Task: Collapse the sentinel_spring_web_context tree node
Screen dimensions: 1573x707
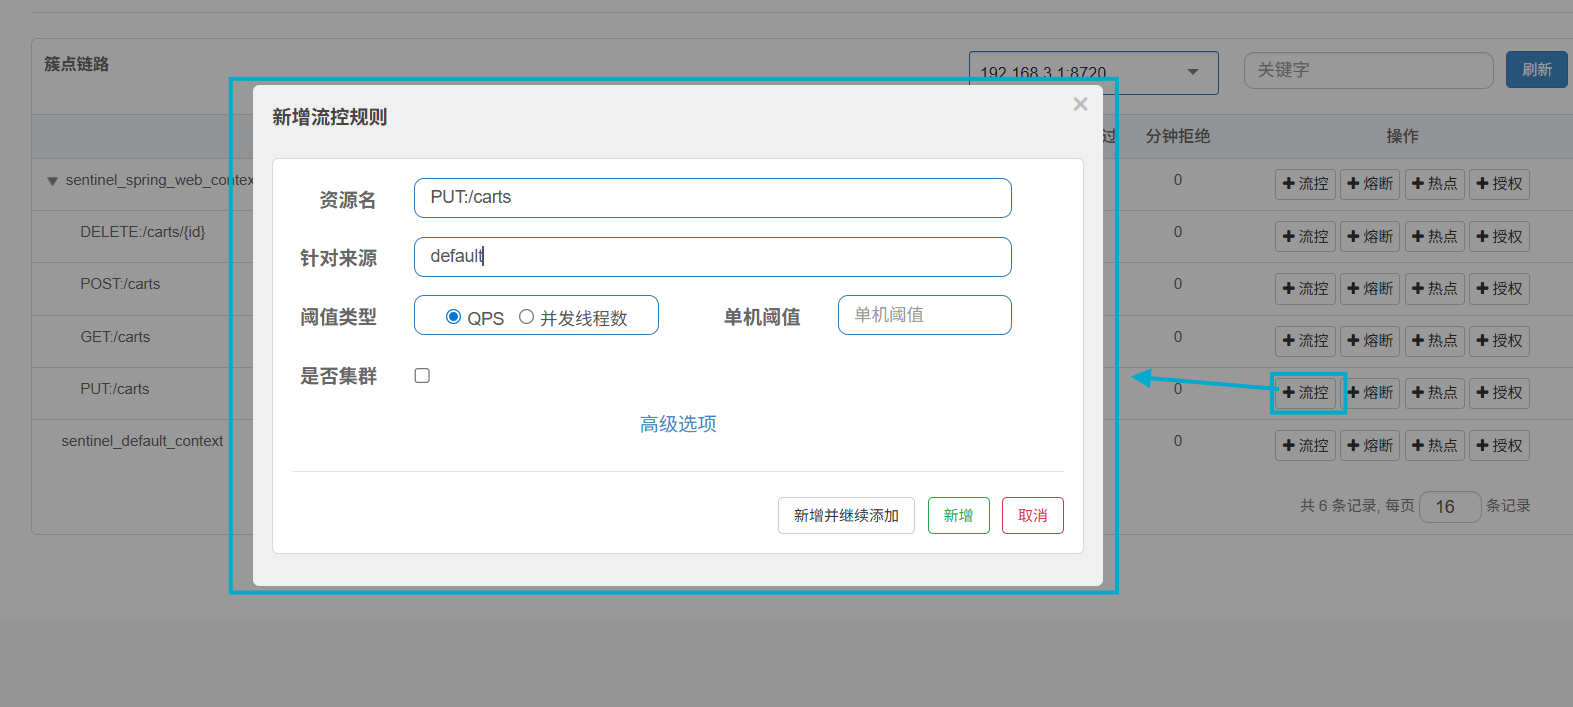Action: click(52, 181)
